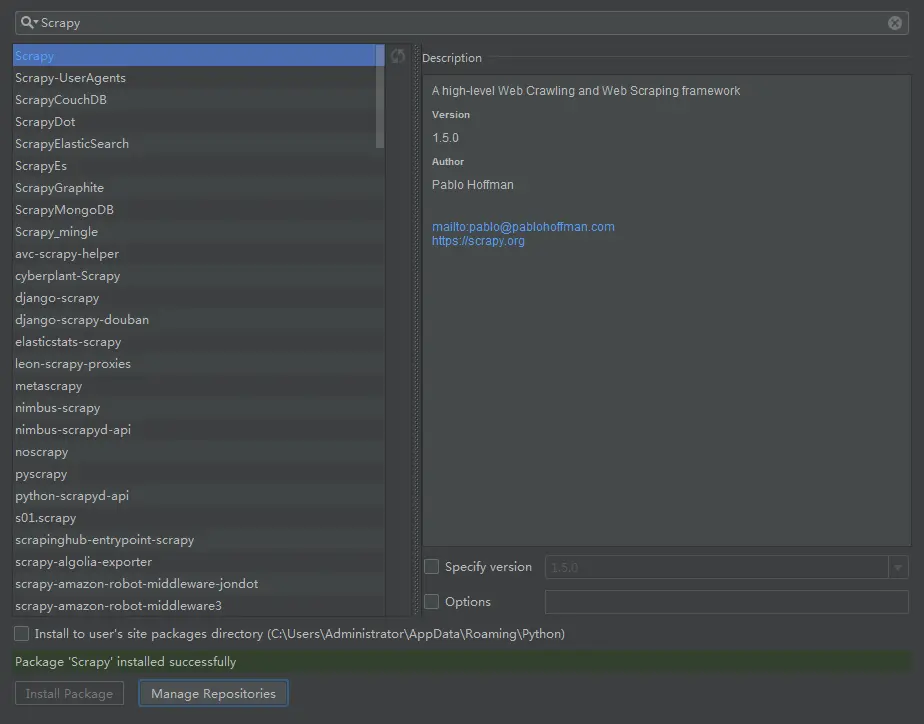Open the mailto:pablo@pablohoffman.com link
Screen dimensions: 924x724
pyautogui.click(x=523, y=227)
